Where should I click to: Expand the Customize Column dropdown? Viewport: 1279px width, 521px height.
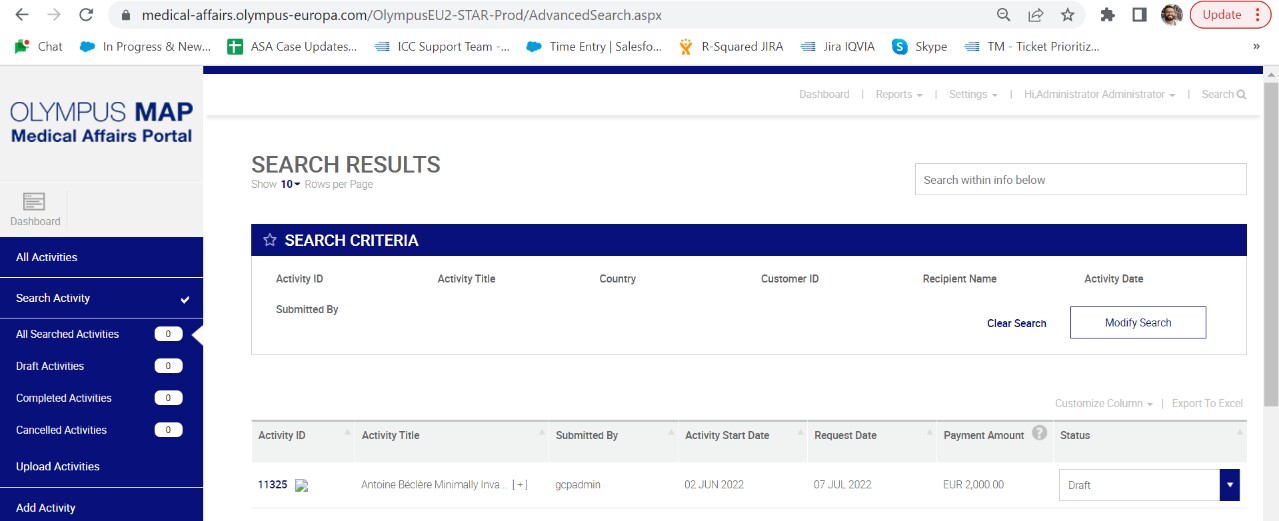coord(1103,403)
